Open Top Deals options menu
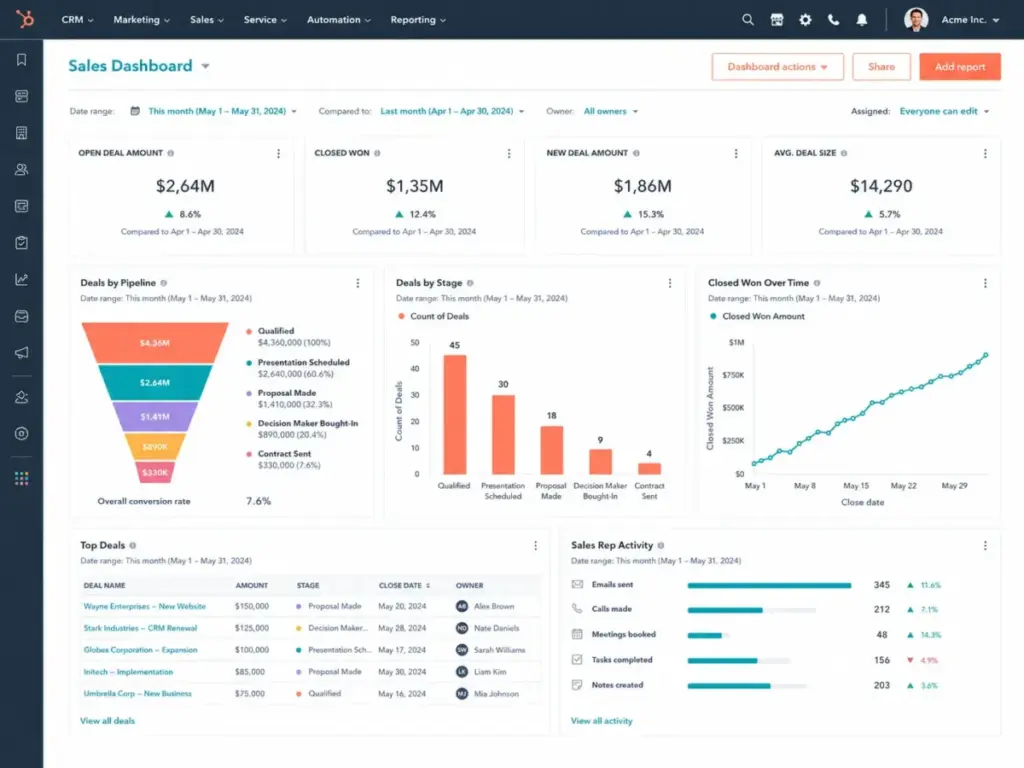 [536, 546]
